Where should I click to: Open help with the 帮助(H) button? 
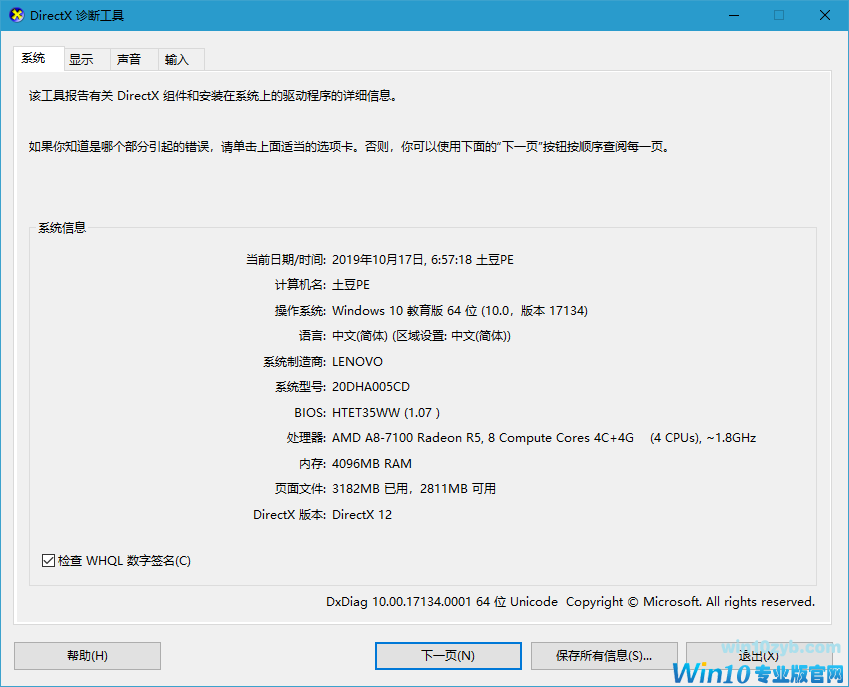coord(87,656)
